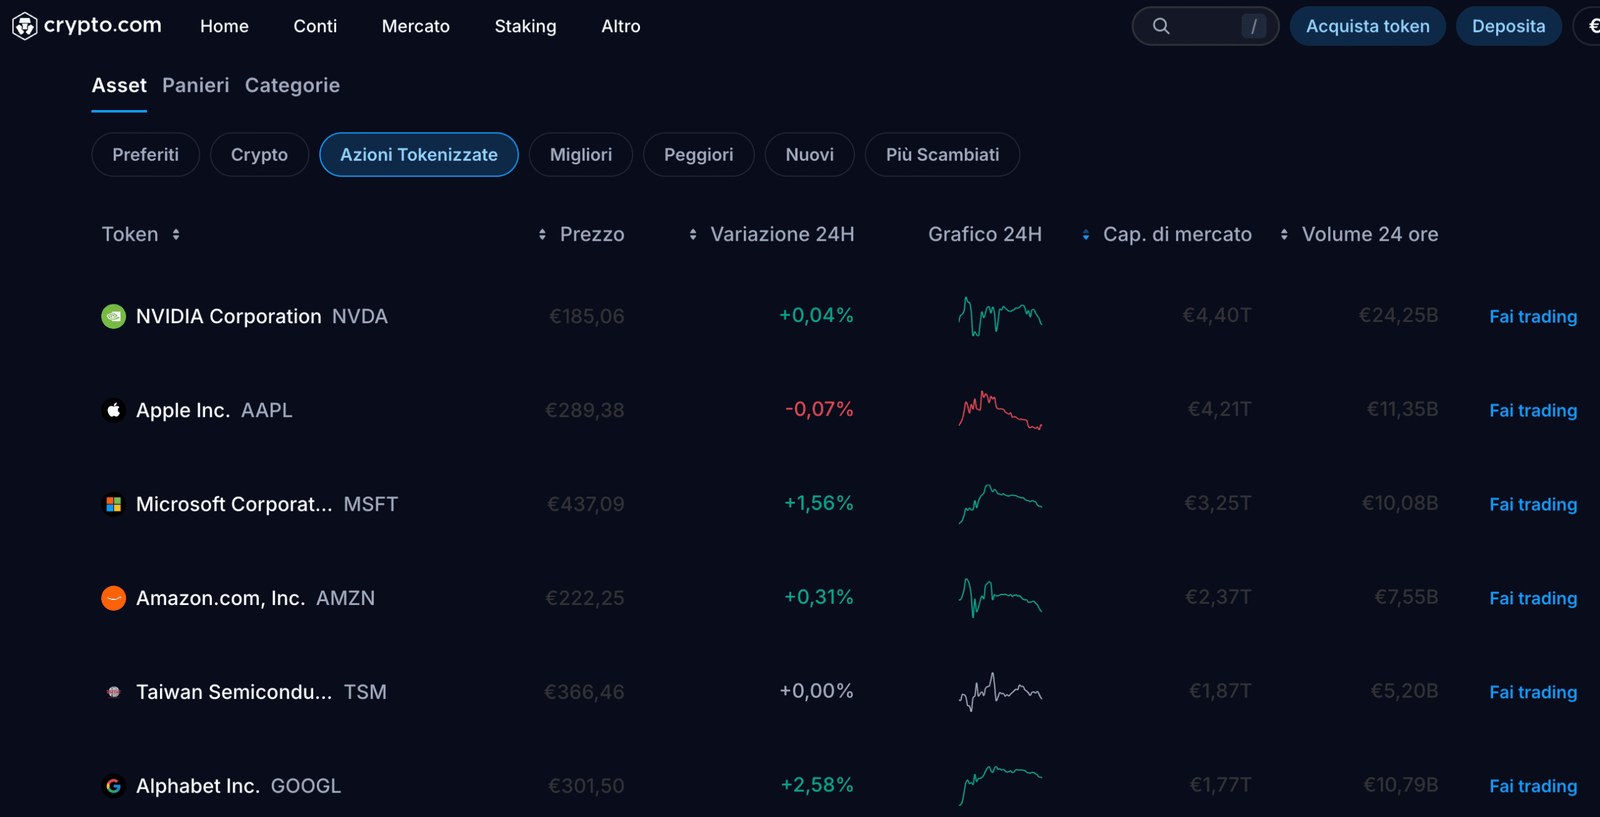This screenshot has width=1600, height=817.
Task: Open the Staking menu item
Action: pos(525,26)
